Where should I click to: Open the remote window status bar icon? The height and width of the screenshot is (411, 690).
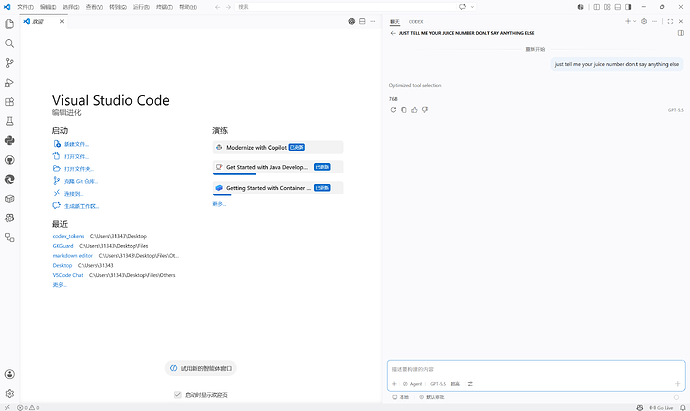click(x=7, y=407)
